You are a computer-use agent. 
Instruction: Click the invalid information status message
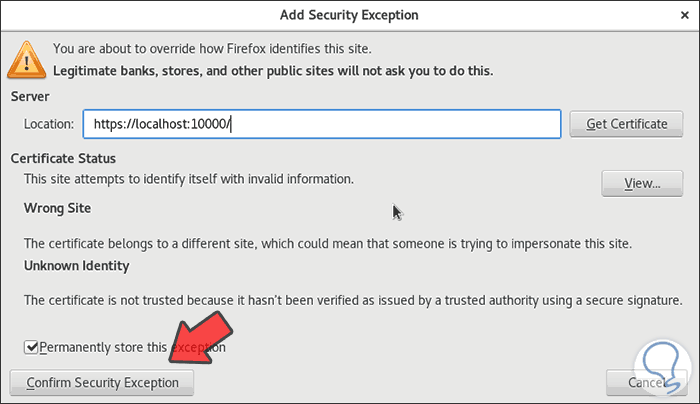189,179
